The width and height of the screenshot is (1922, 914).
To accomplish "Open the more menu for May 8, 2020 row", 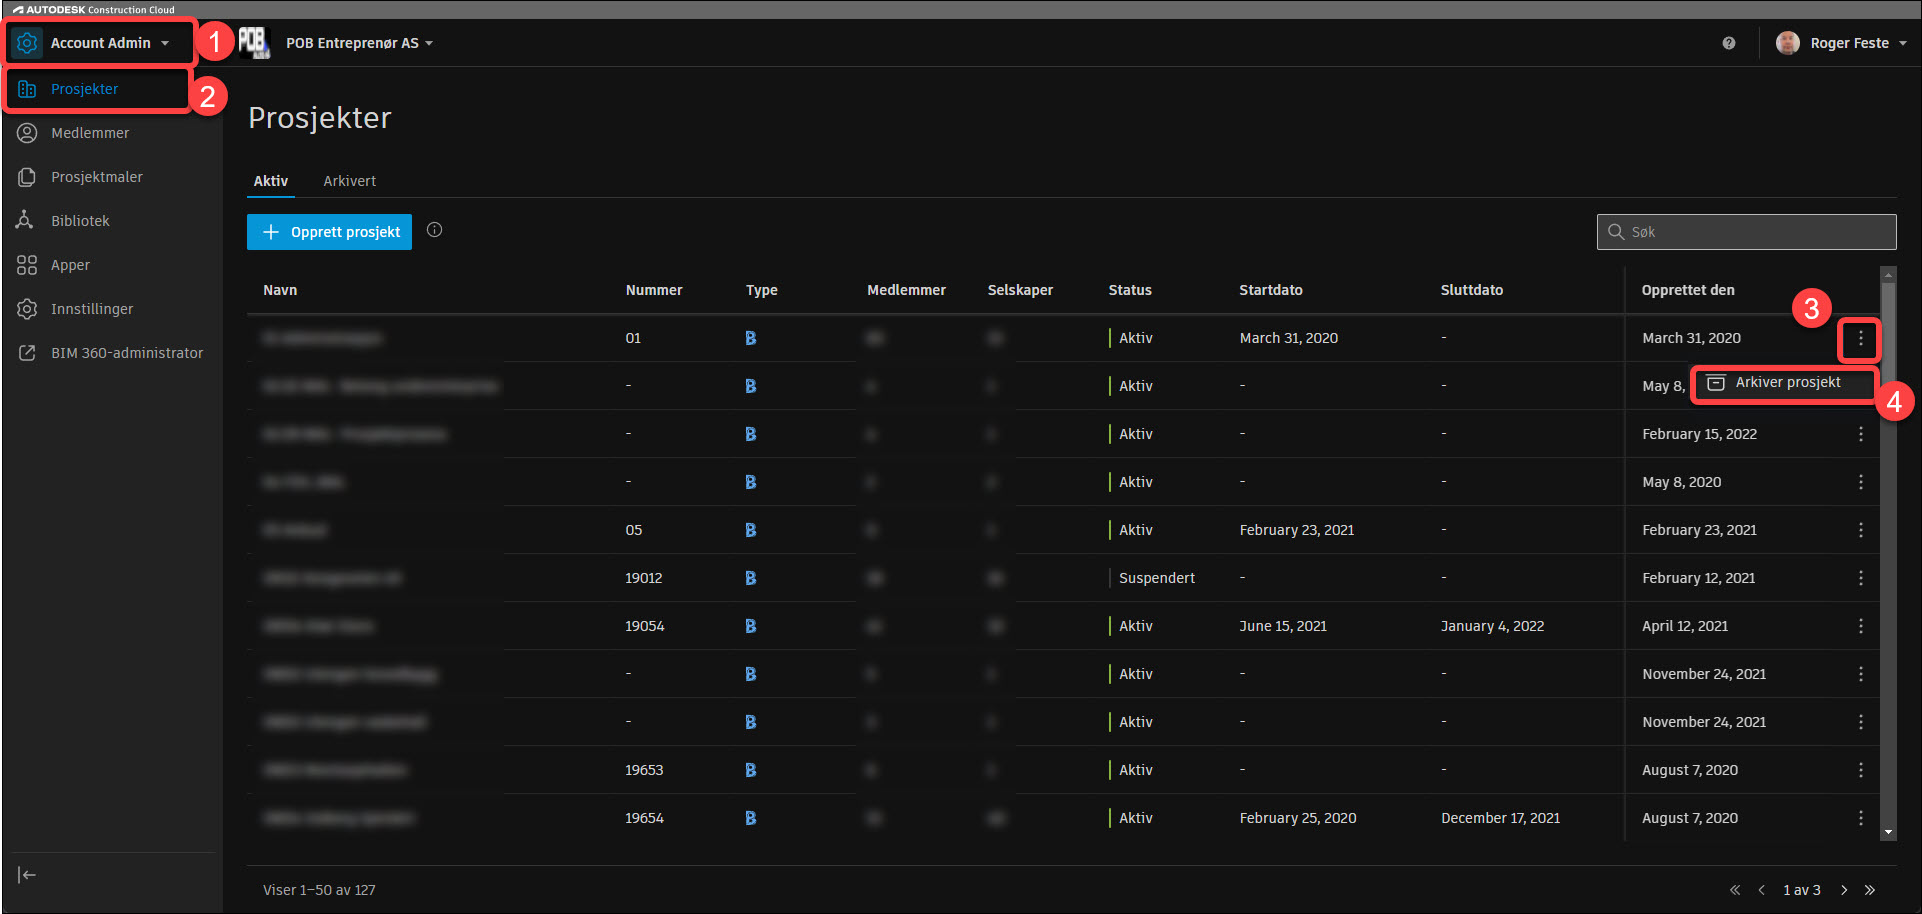I will tap(1860, 482).
